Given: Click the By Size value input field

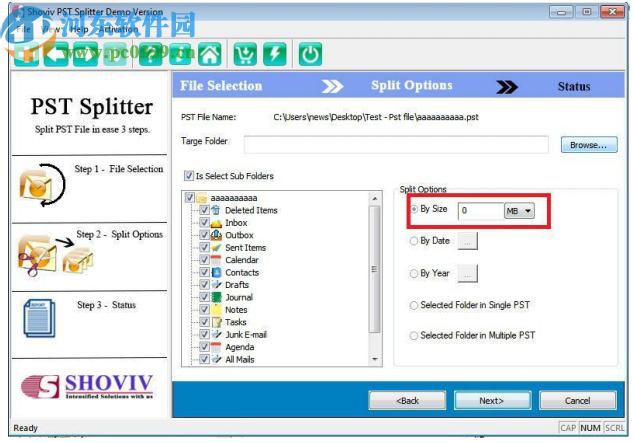Looking at the screenshot, I should tap(481, 211).
